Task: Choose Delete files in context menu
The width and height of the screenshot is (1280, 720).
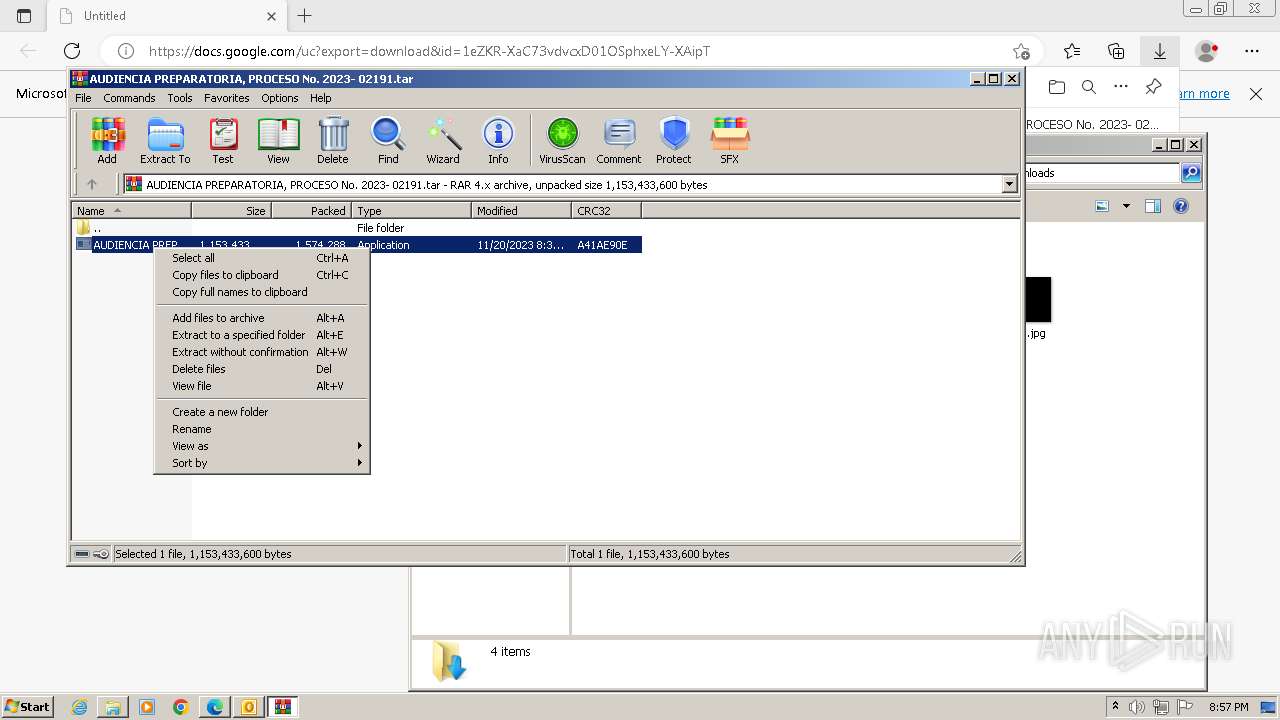Action: tap(262, 369)
